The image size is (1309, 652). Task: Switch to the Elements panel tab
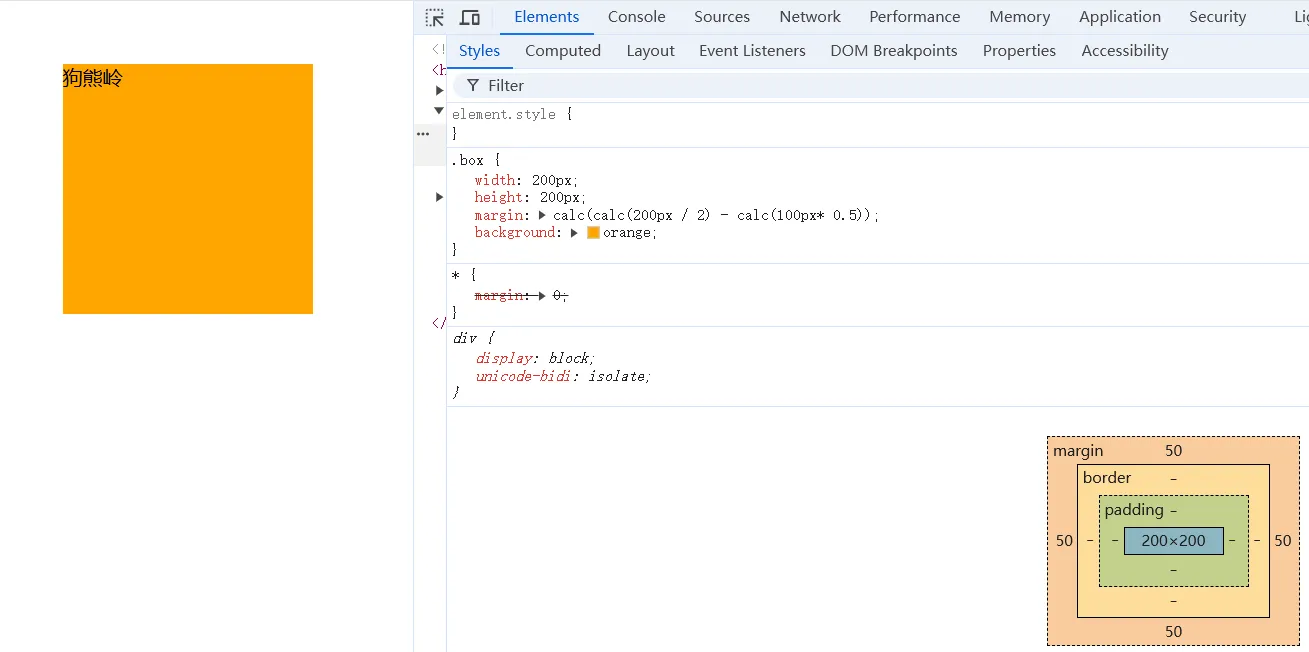pyautogui.click(x=547, y=17)
